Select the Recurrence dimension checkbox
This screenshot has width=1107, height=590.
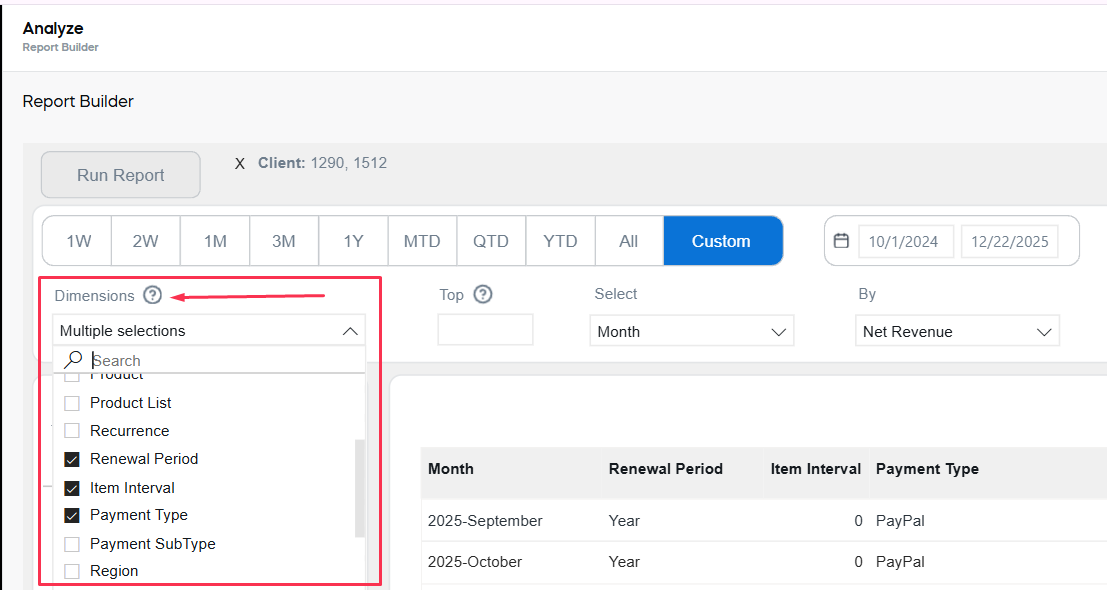click(71, 430)
